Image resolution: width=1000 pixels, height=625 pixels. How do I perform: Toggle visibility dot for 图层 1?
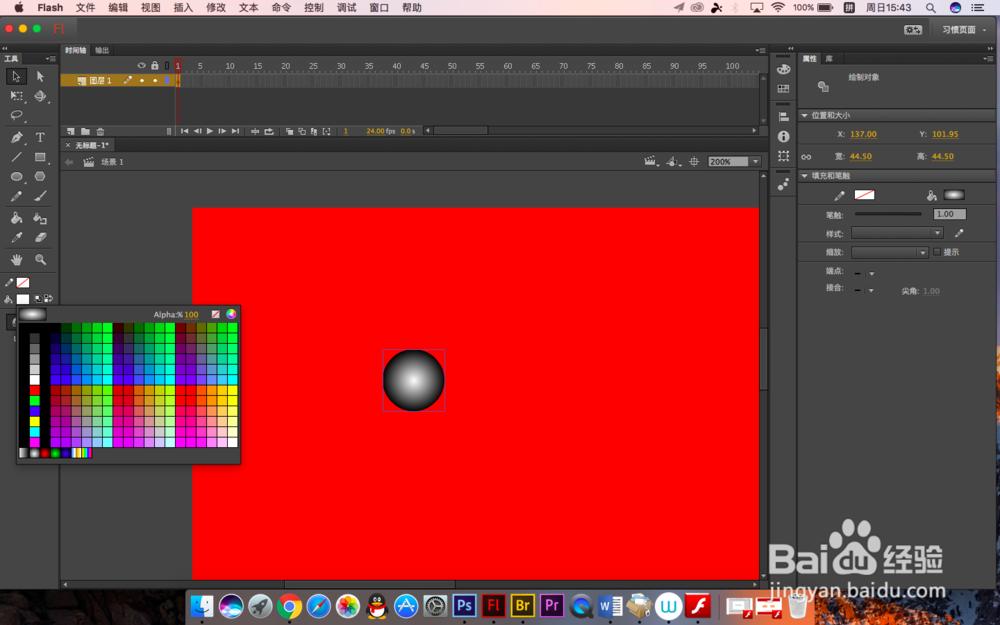142,81
